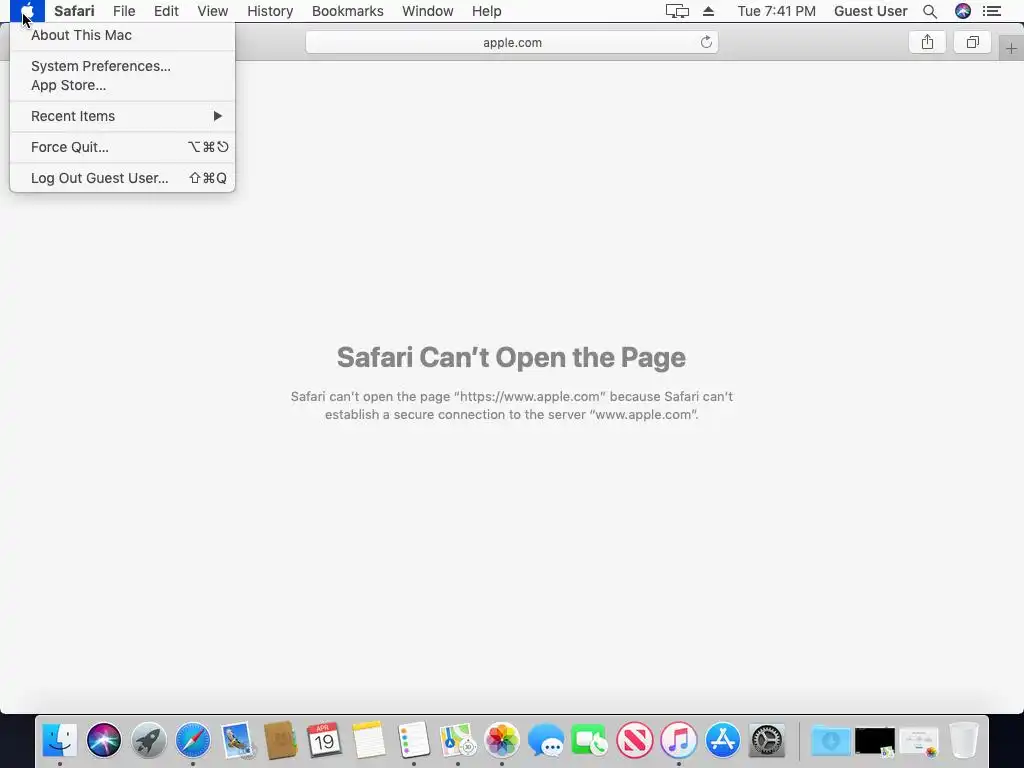Select About This Mac
1024x768 pixels.
[x=122, y=35]
